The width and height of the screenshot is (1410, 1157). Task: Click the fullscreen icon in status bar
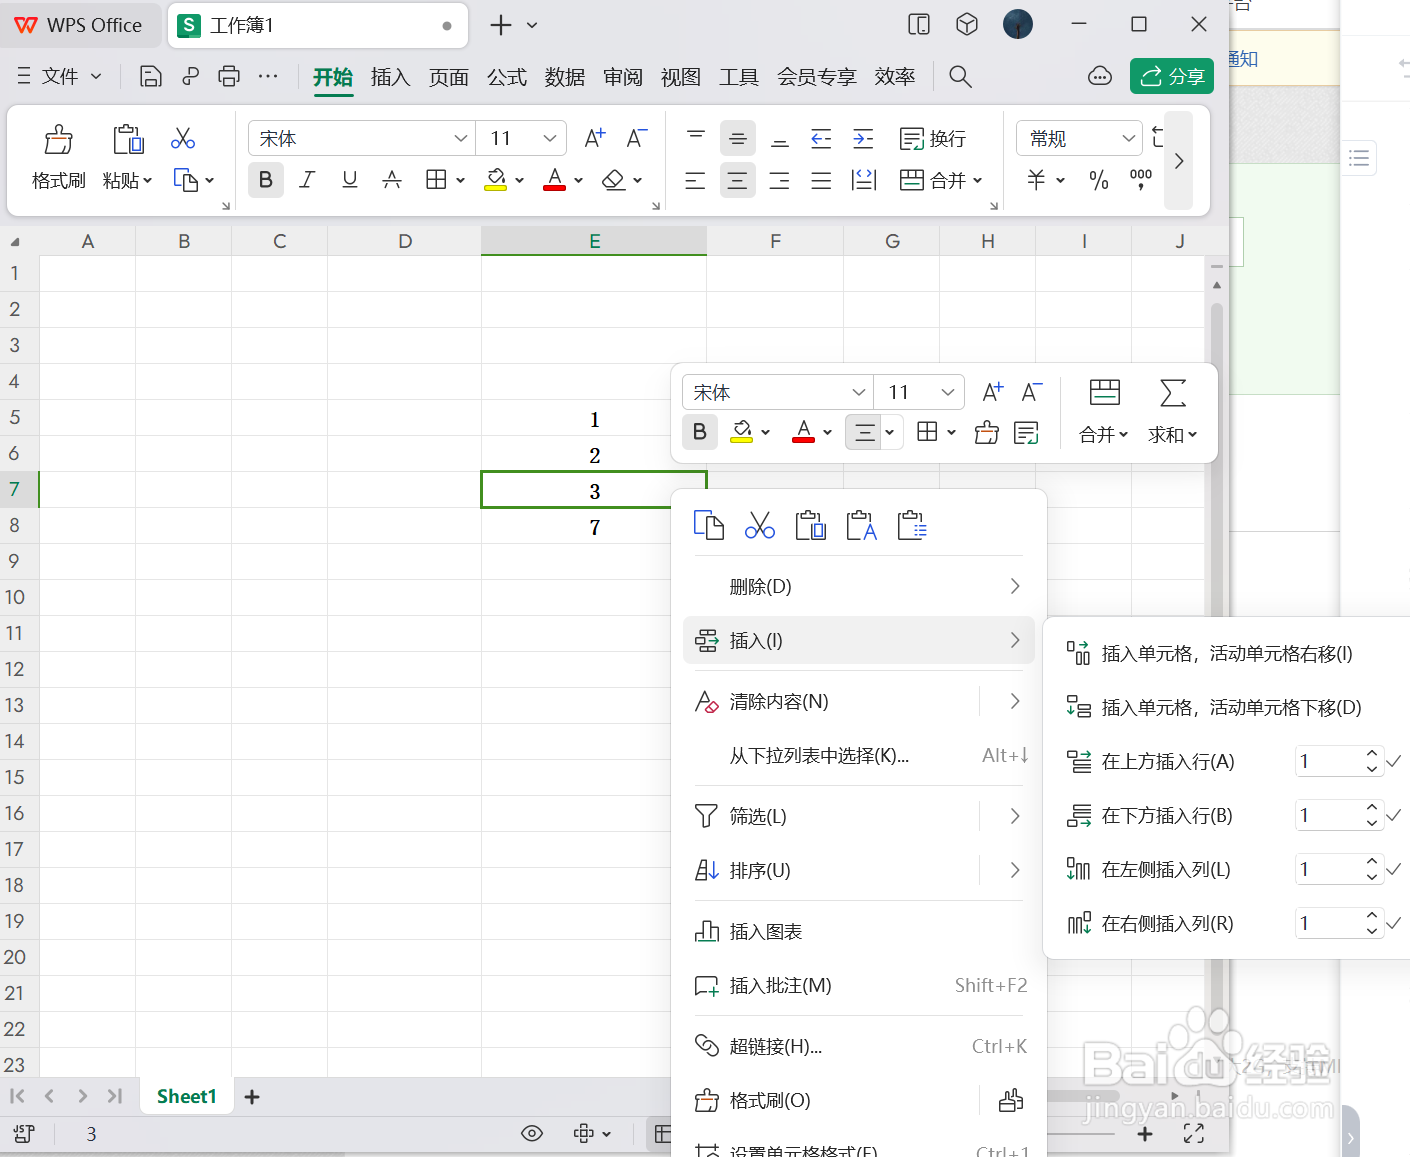(1193, 1133)
